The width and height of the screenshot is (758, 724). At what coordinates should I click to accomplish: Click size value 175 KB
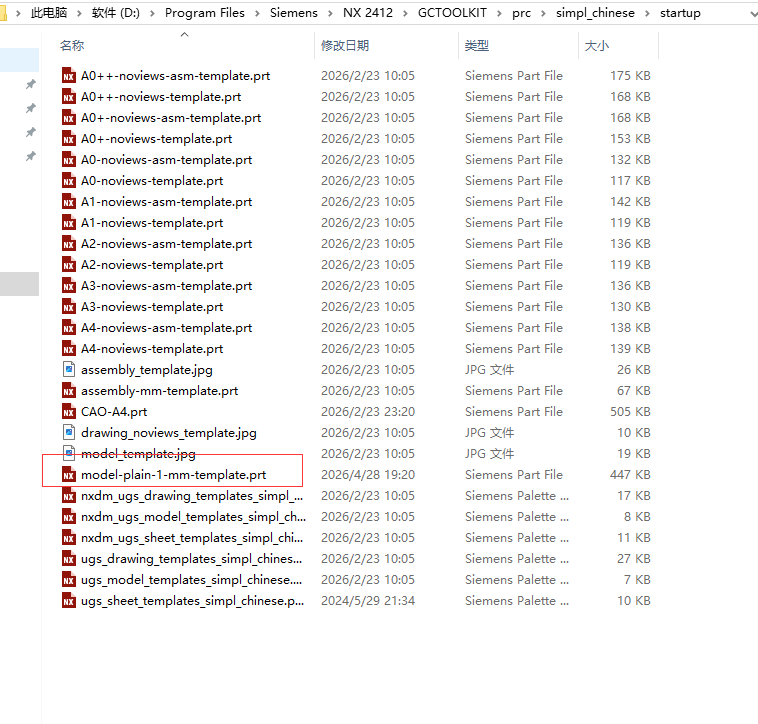click(x=630, y=76)
